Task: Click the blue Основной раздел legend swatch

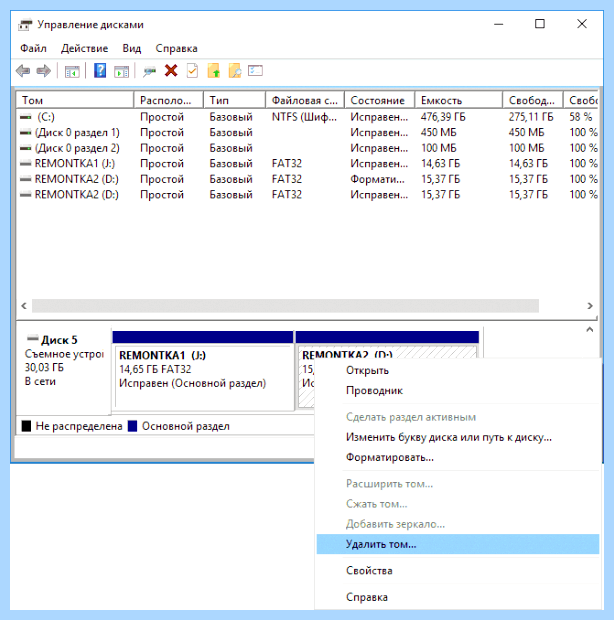Action: [132, 426]
